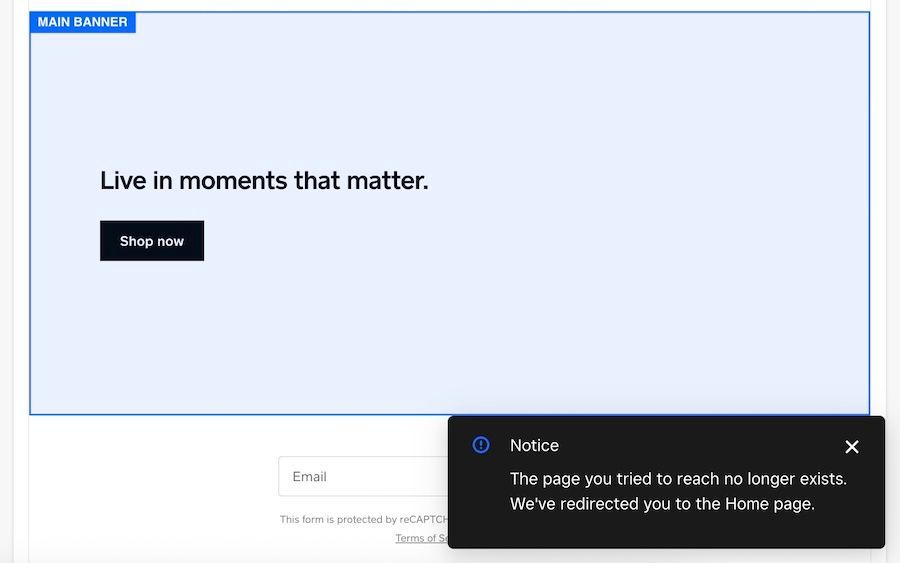The image size is (900, 563).
Task: Click the reCAPTCHA protection text below Email
Action: (x=364, y=519)
